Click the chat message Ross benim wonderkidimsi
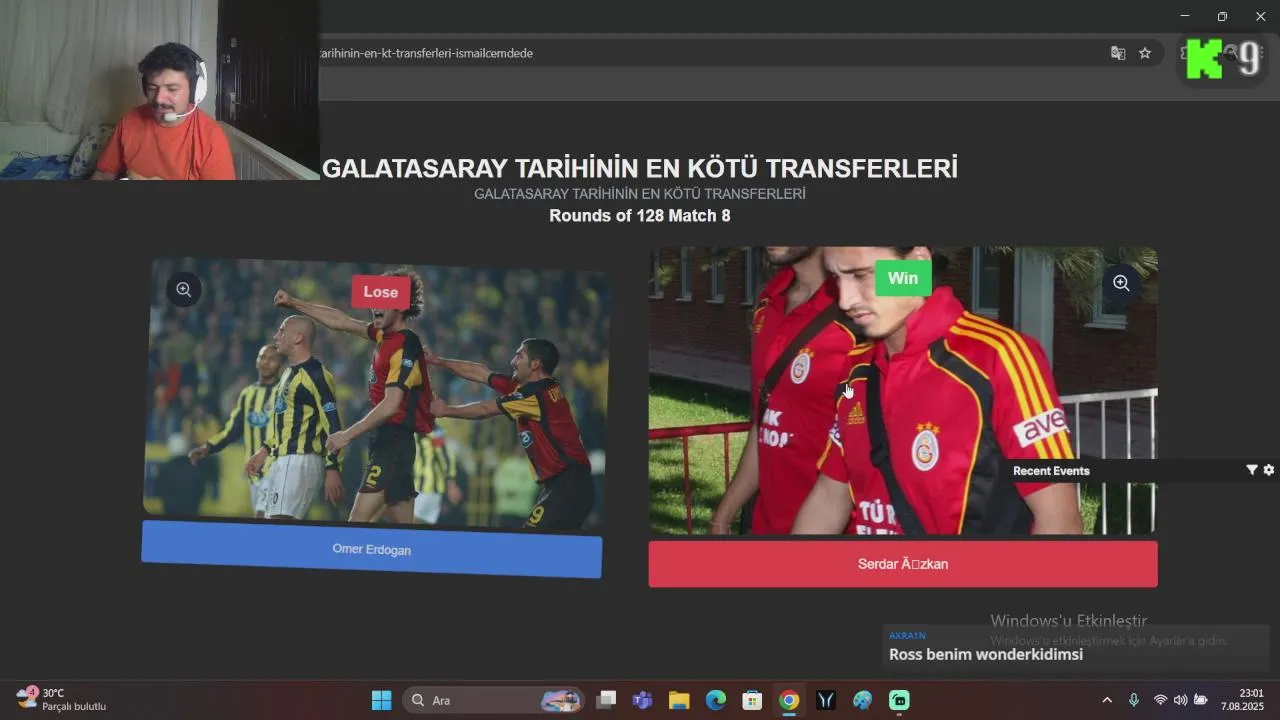This screenshot has width=1280, height=720. [x=986, y=655]
